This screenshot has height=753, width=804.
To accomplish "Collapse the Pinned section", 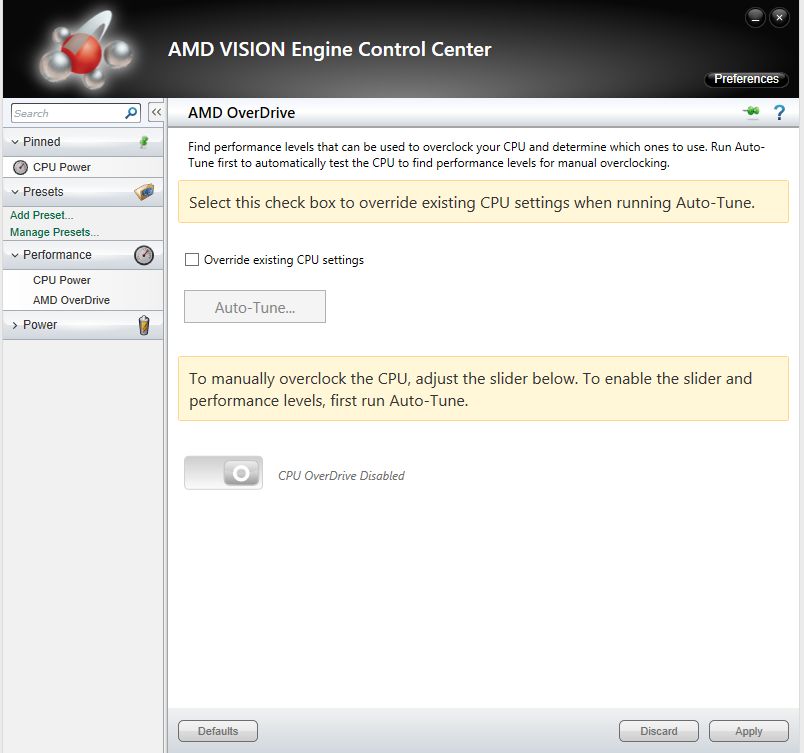I will tap(15, 142).
